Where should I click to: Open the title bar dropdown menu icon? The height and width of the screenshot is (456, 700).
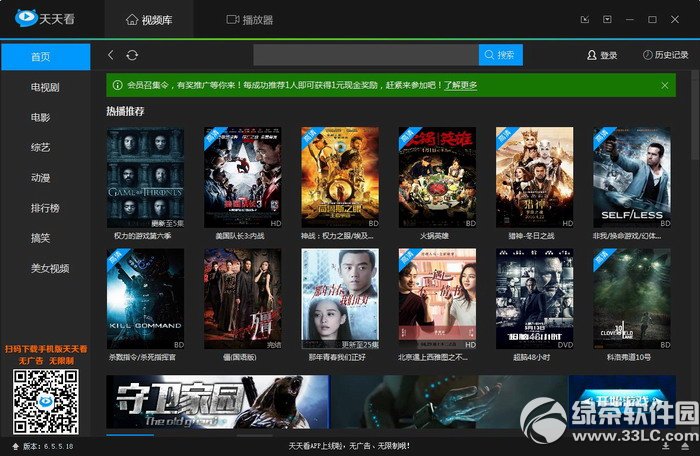tap(607, 19)
